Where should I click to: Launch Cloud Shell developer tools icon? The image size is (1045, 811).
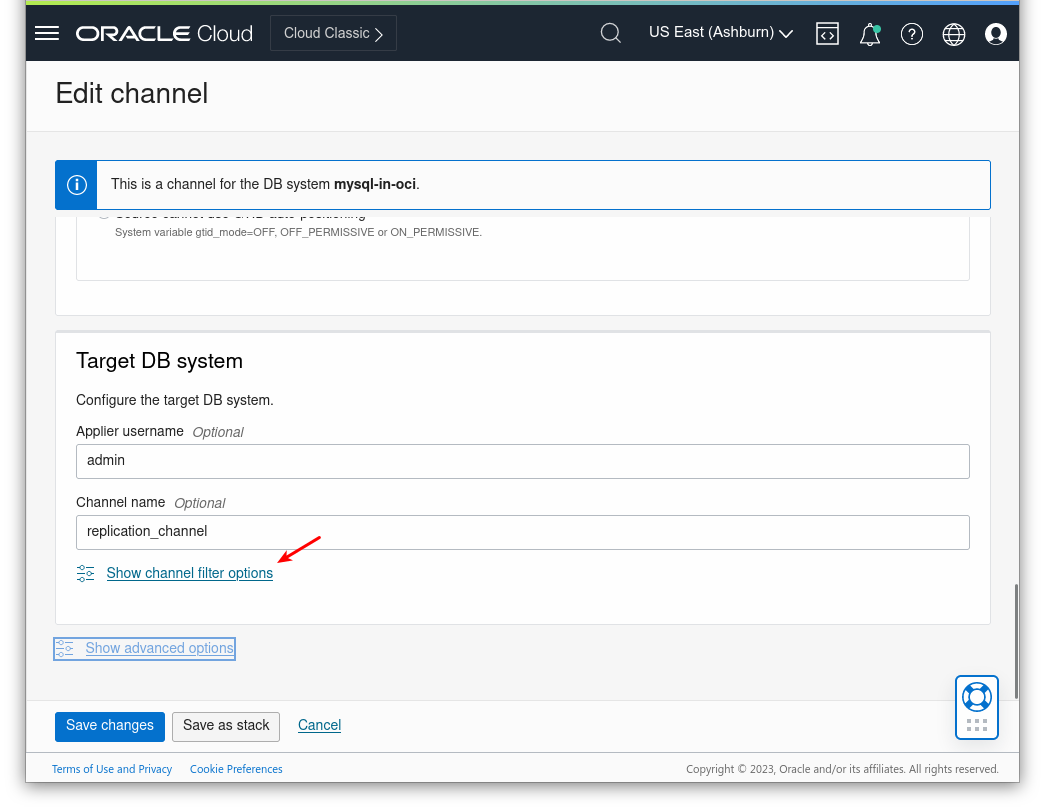(x=827, y=33)
